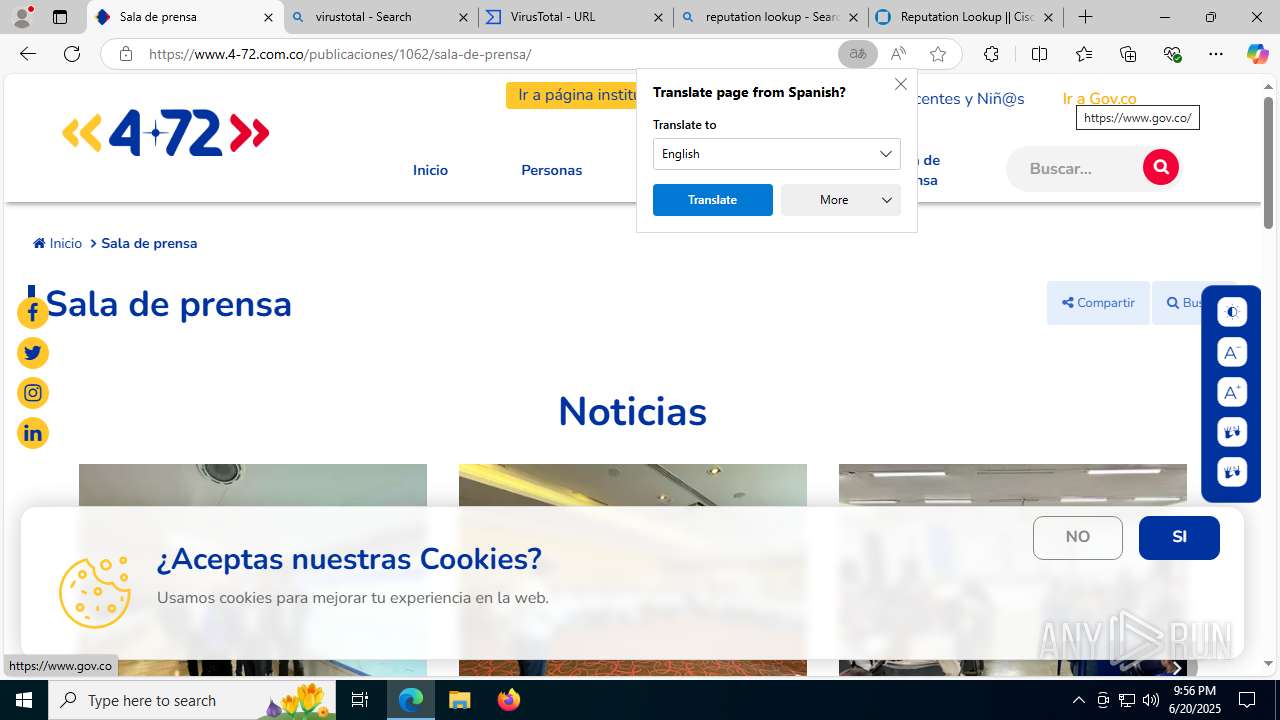Click the Compartir share button

pos(1098,303)
